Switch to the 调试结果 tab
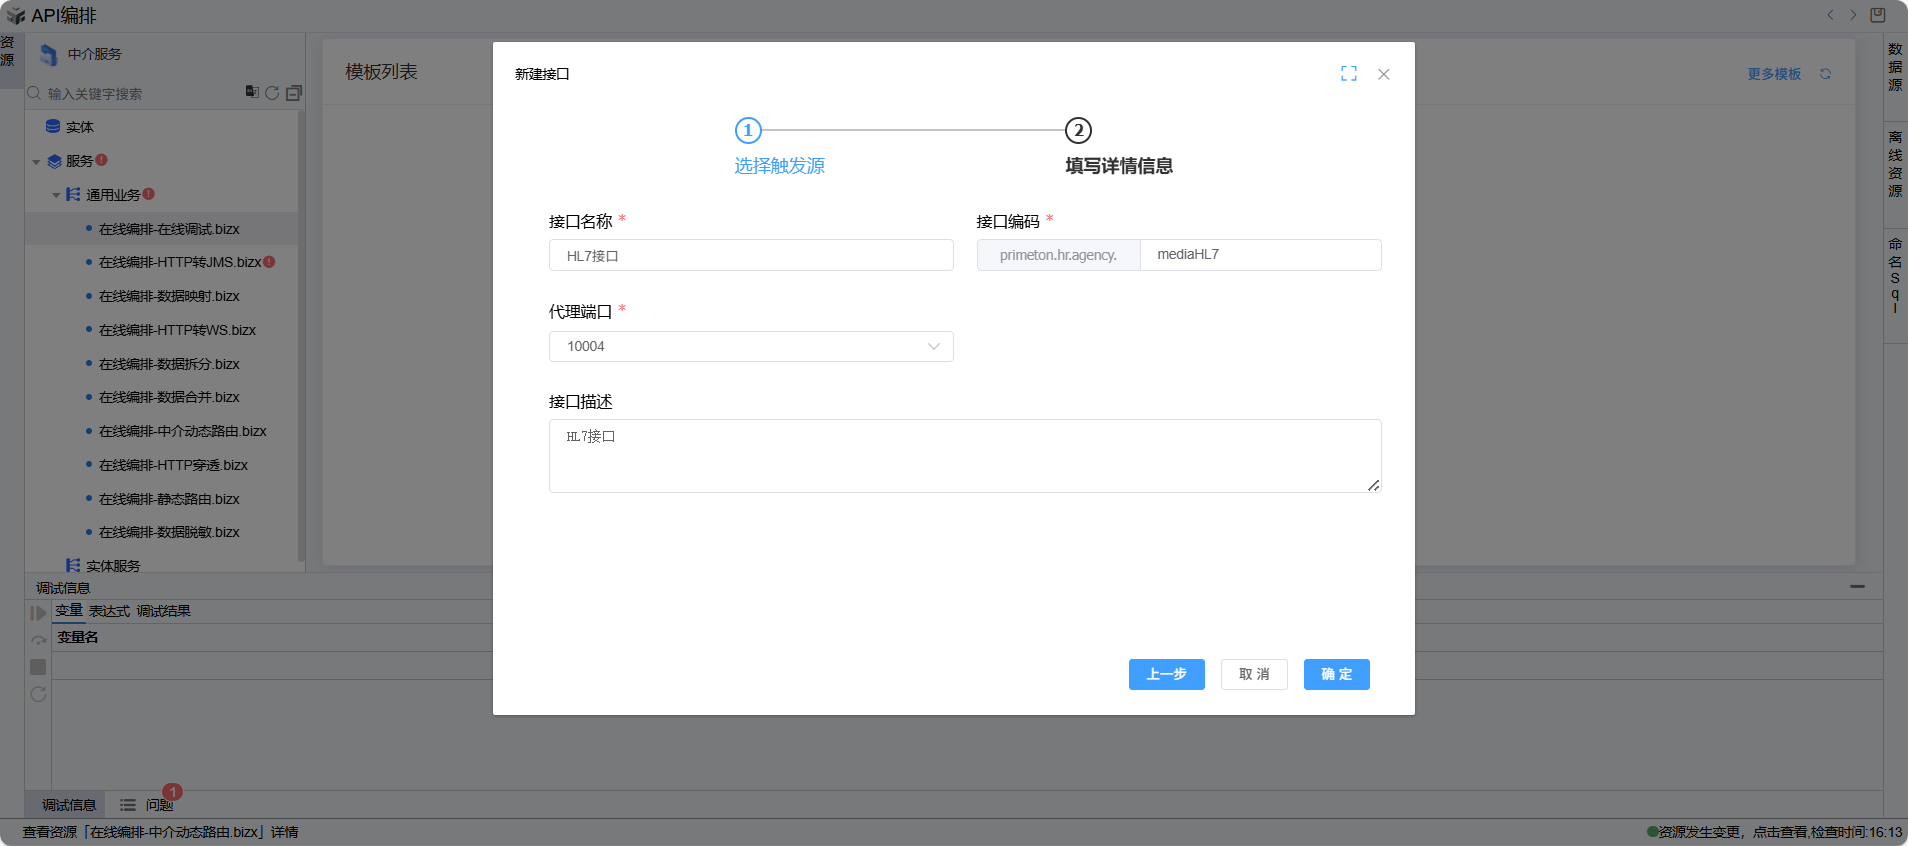The image size is (1908, 846). 163,611
